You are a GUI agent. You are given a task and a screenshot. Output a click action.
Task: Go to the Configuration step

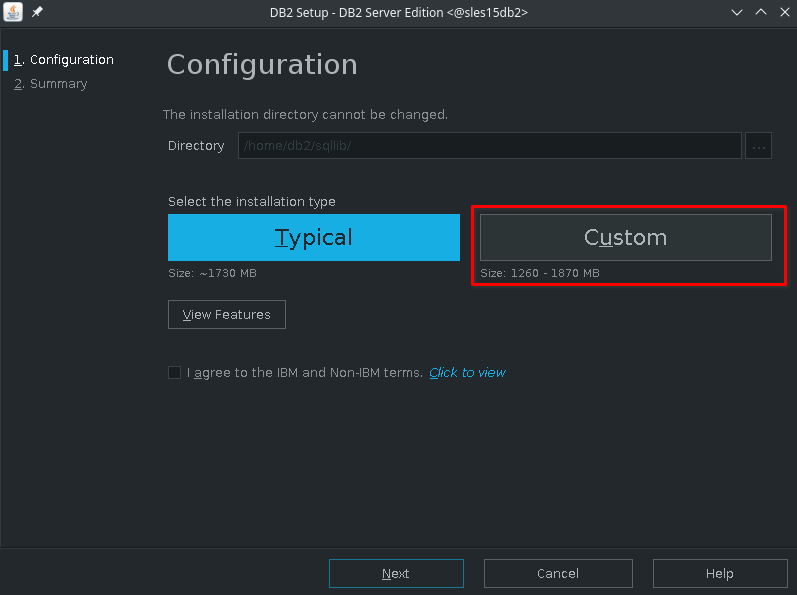64,60
